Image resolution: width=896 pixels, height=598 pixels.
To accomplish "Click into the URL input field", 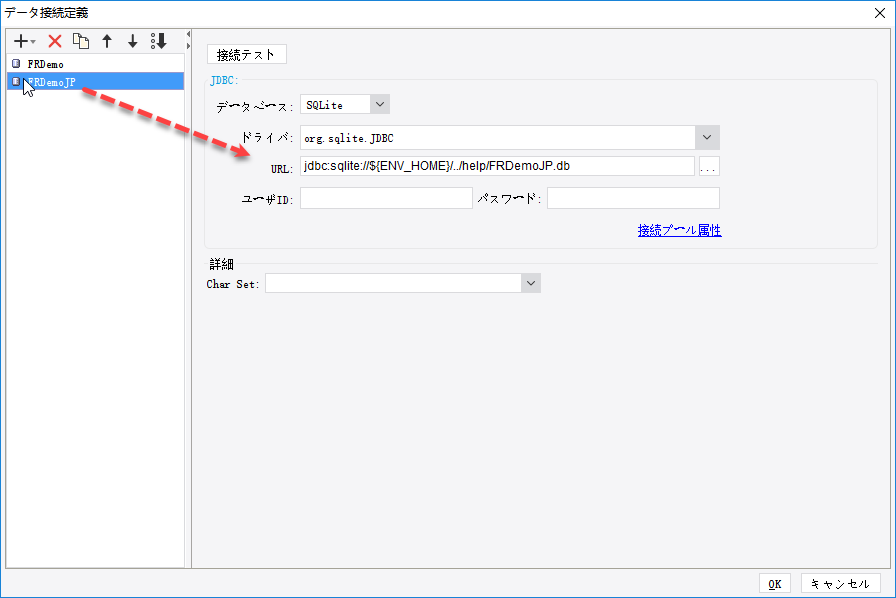I will pyautogui.click(x=497, y=166).
